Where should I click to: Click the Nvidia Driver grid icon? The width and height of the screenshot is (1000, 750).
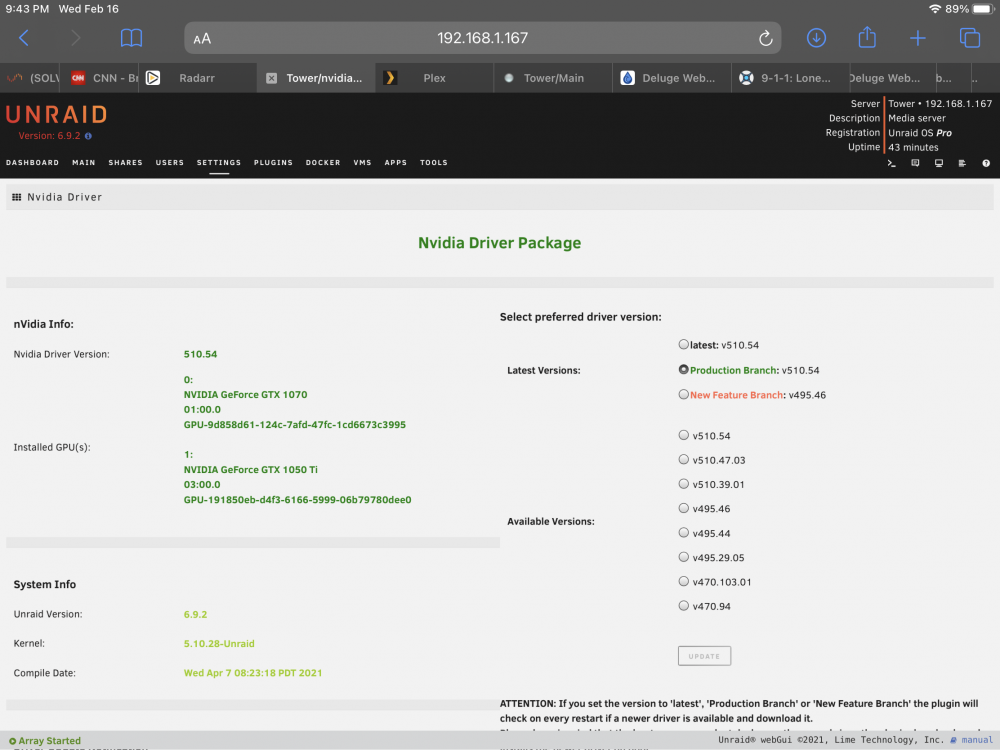point(17,197)
